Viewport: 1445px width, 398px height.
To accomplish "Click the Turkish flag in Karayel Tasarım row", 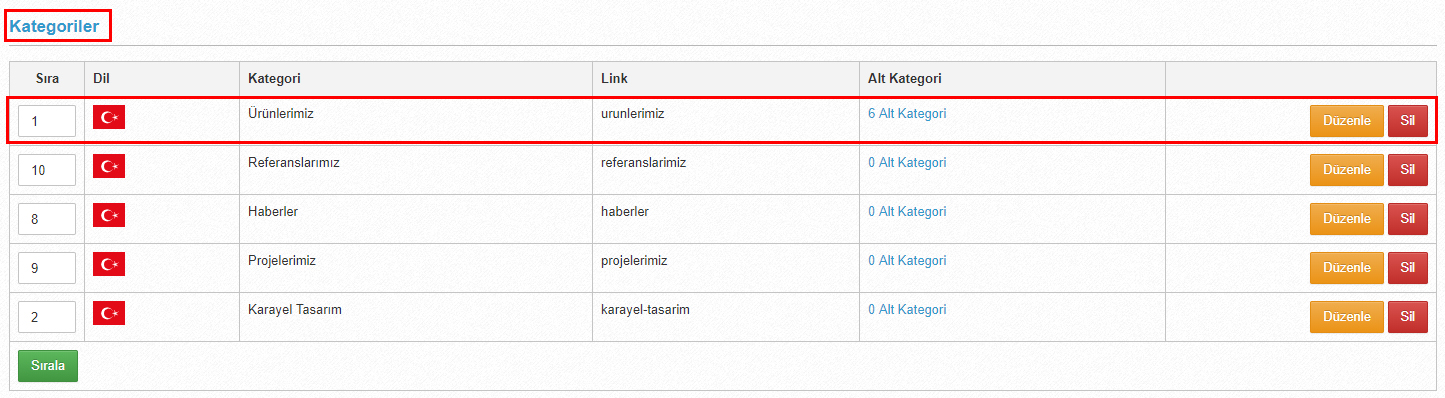I will [109, 314].
